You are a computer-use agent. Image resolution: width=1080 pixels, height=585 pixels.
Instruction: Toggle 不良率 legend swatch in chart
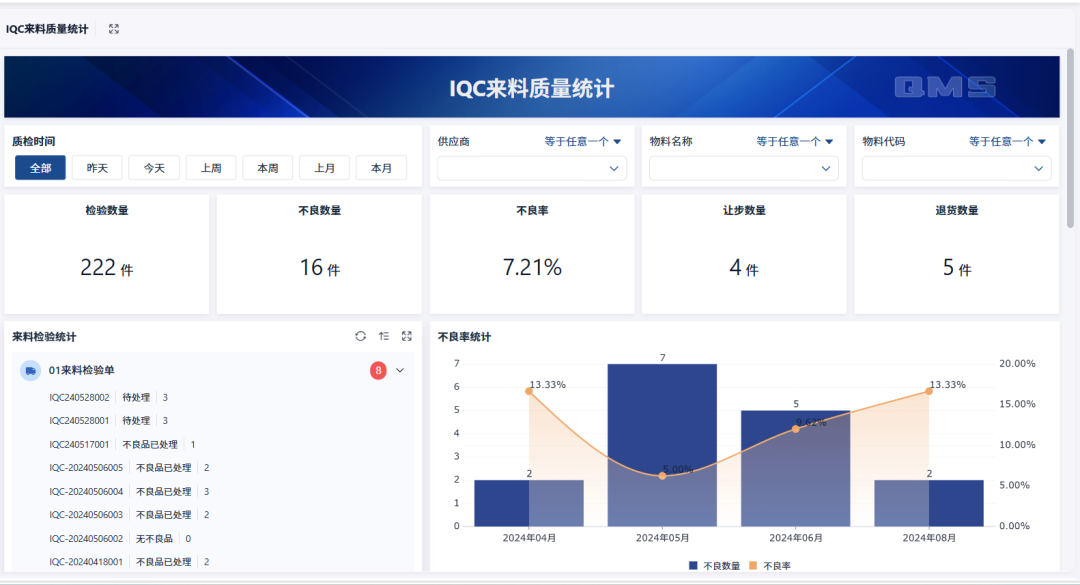coord(753,566)
